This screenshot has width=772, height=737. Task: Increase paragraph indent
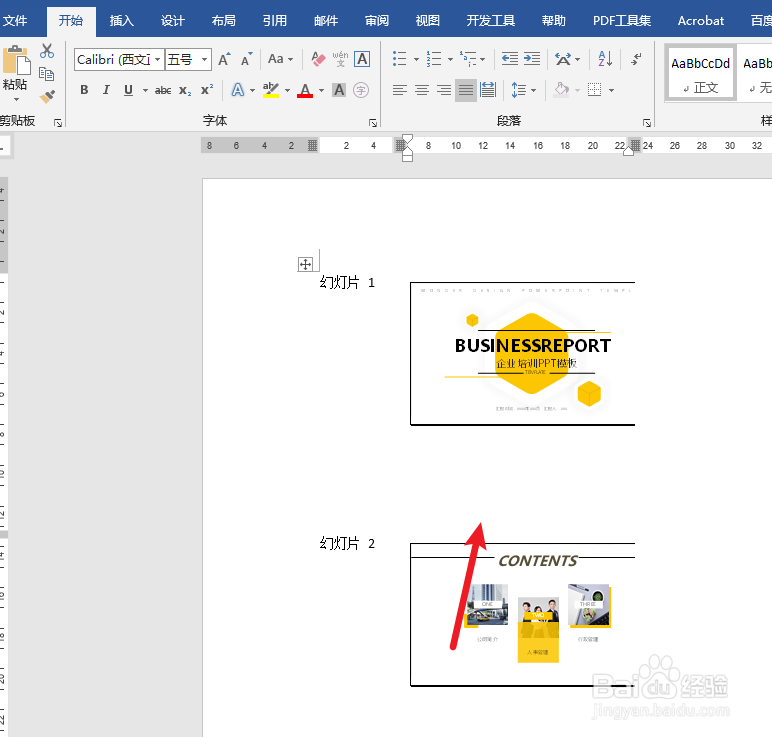tap(532, 60)
